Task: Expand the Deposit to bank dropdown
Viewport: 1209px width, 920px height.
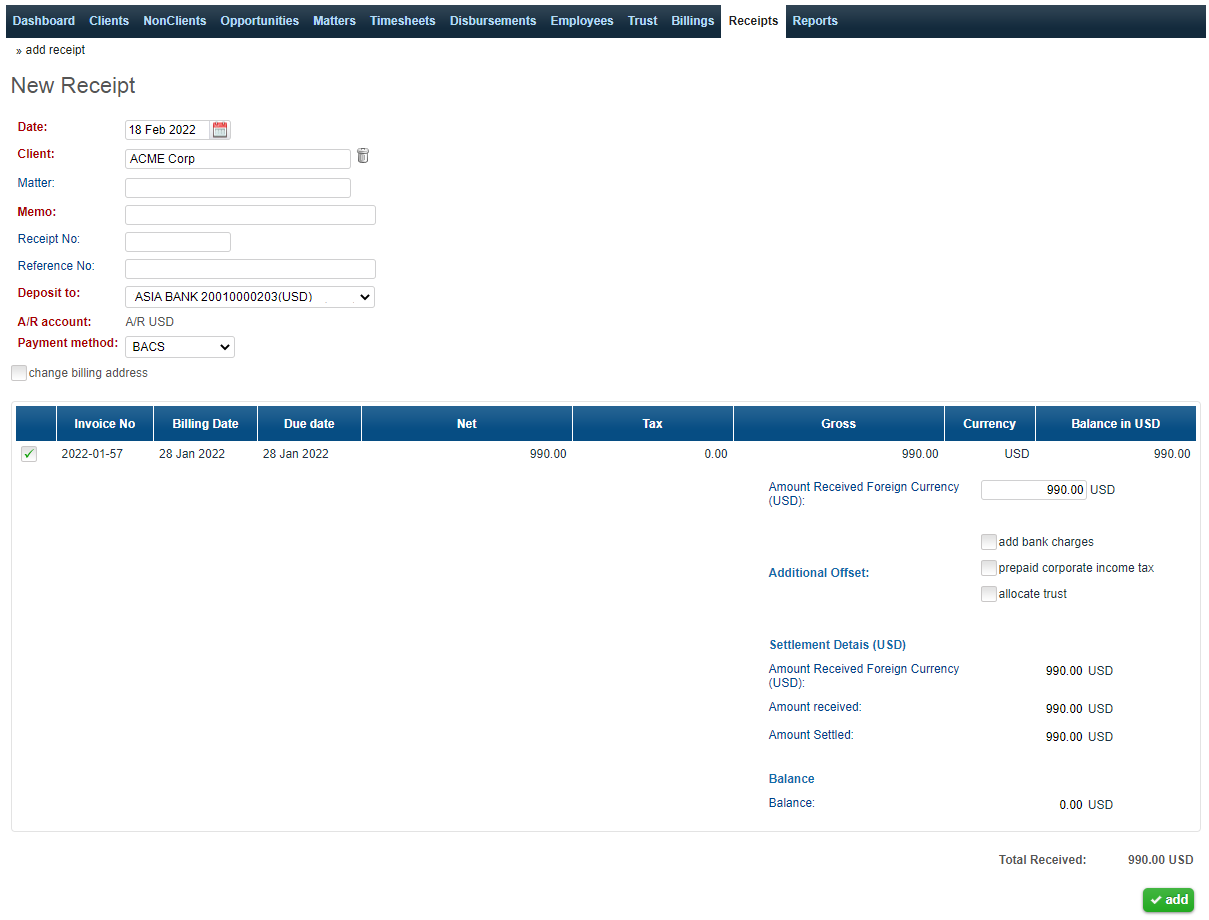Action: 249,297
